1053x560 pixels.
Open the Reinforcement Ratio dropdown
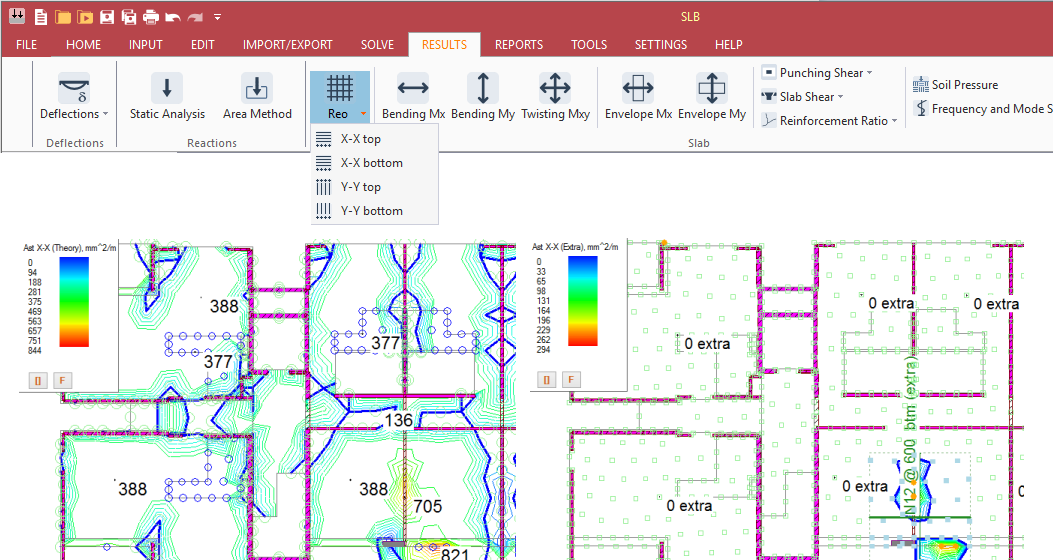click(828, 121)
